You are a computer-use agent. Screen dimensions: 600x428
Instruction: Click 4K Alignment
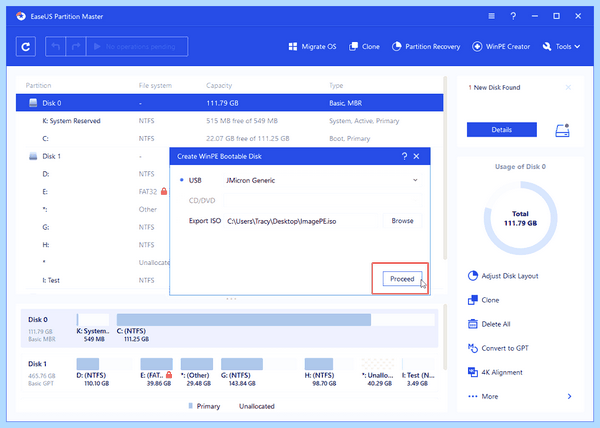click(495, 372)
